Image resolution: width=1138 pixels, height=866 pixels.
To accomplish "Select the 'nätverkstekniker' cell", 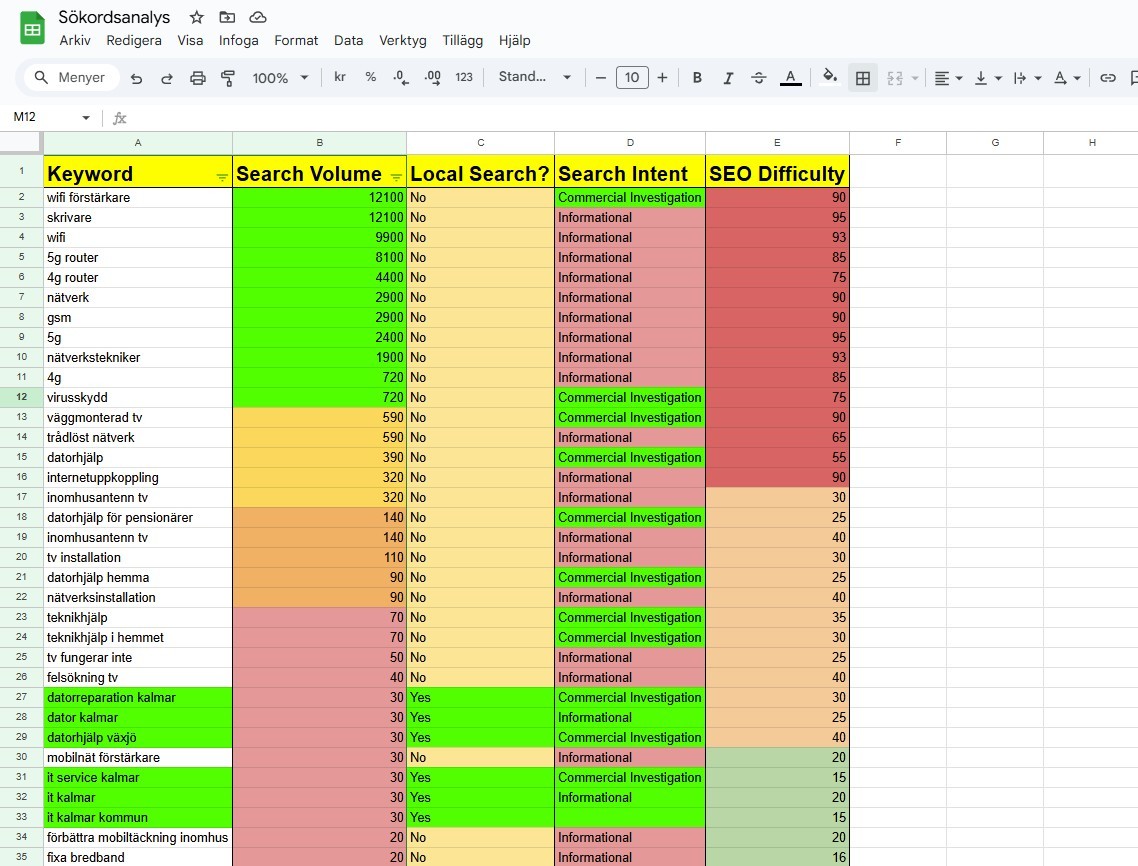I will 138,357.
